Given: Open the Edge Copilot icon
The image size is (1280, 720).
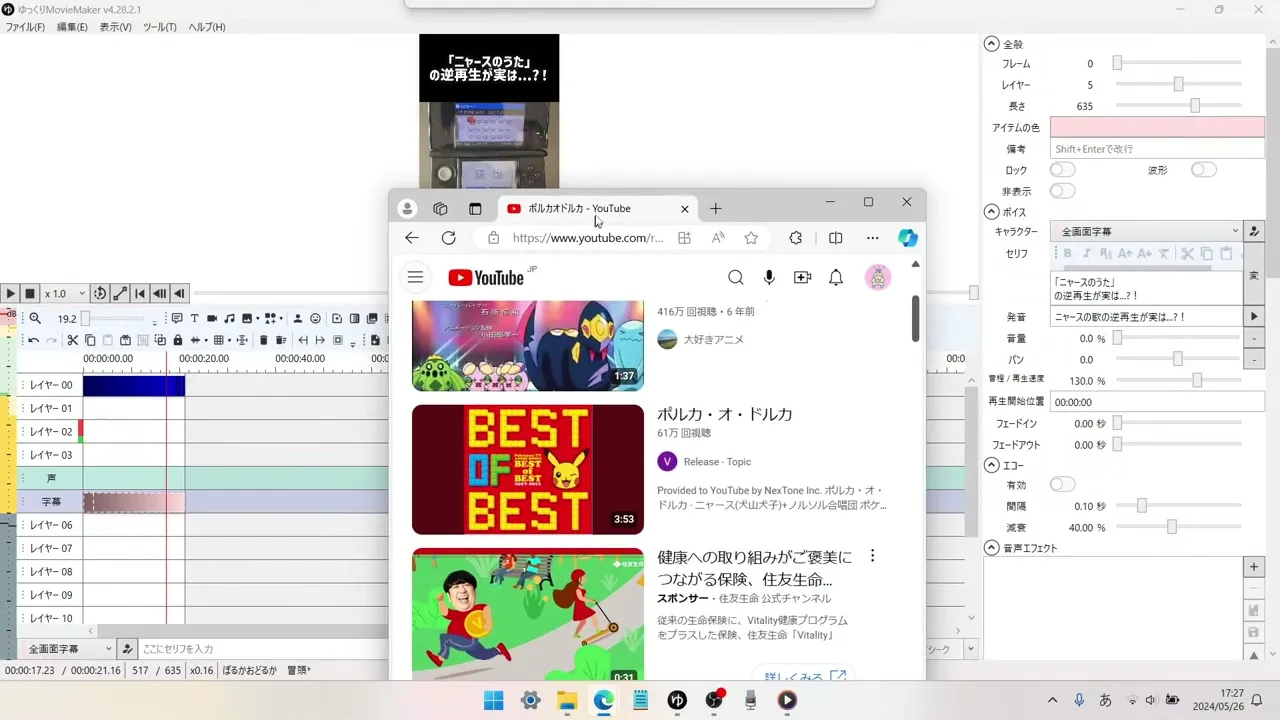Looking at the screenshot, I should (x=908, y=238).
